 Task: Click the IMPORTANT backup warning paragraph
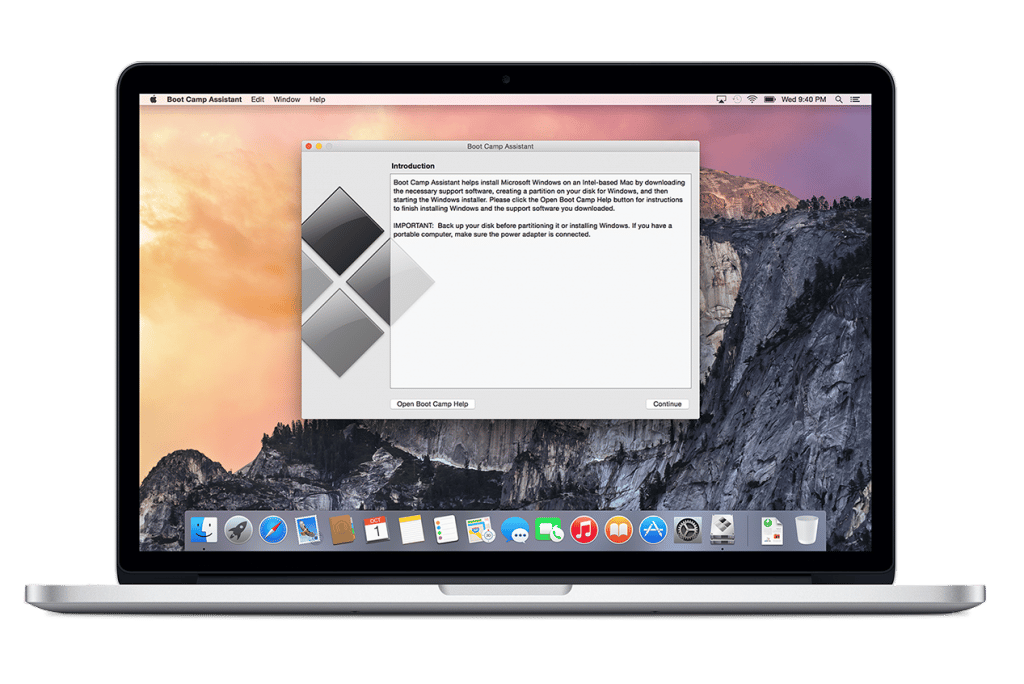coord(532,230)
